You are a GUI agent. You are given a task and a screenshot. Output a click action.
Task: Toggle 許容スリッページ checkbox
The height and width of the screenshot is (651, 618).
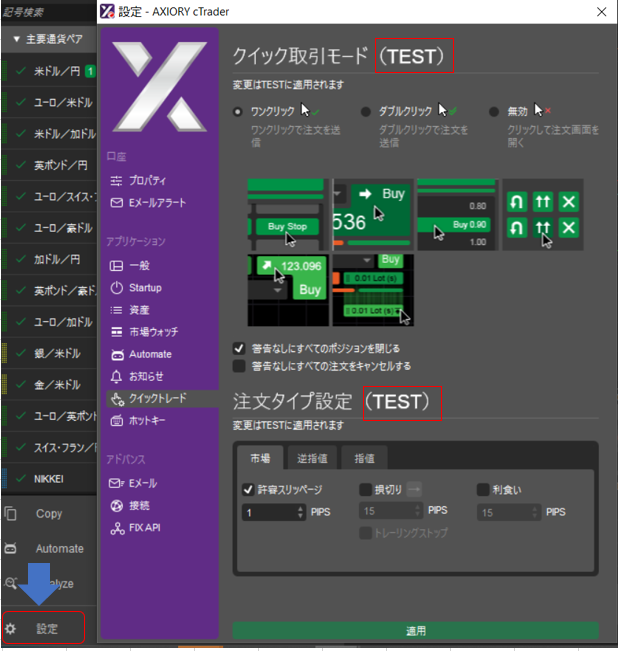point(248,490)
